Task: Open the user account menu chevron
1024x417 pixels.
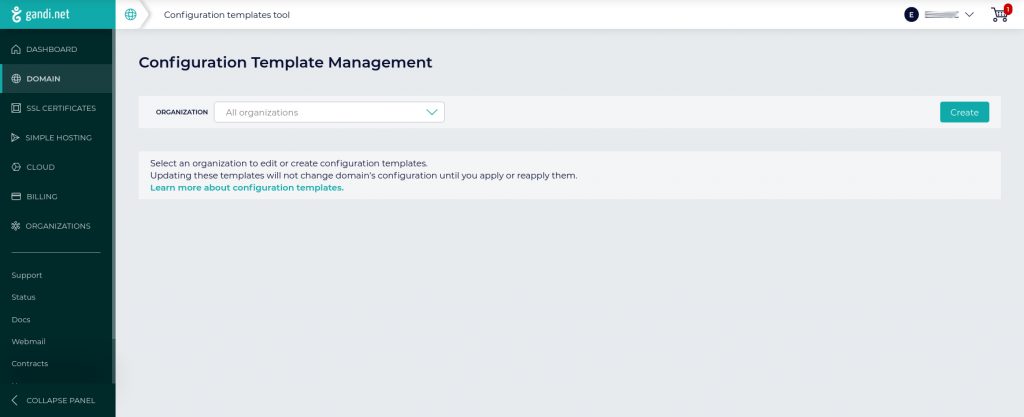Action: click(969, 15)
